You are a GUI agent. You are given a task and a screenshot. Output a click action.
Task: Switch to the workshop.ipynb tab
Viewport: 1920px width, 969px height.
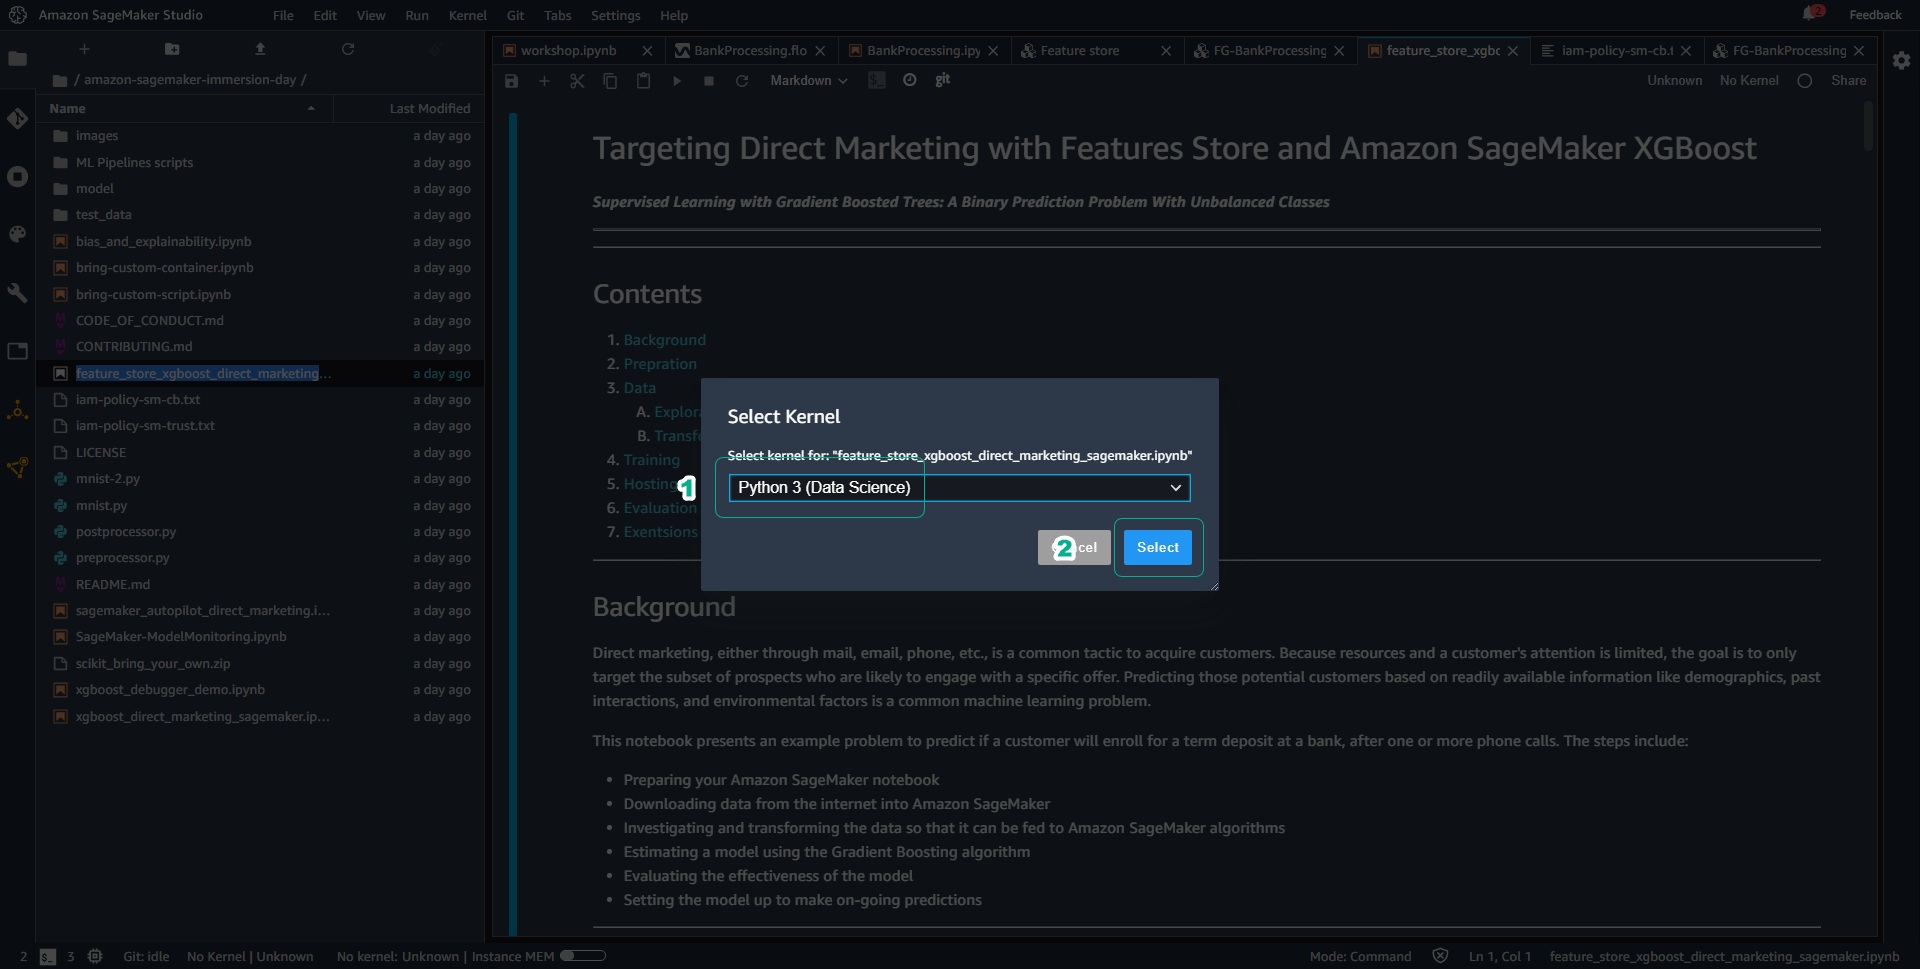click(568, 51)
